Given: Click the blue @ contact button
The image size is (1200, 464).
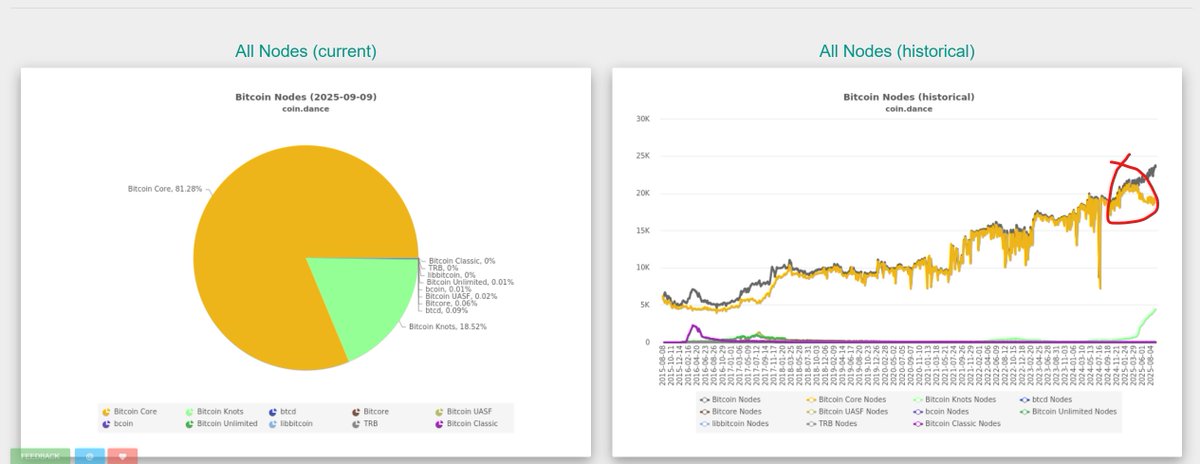Looking at the screenshot, I should click(89, 456).
